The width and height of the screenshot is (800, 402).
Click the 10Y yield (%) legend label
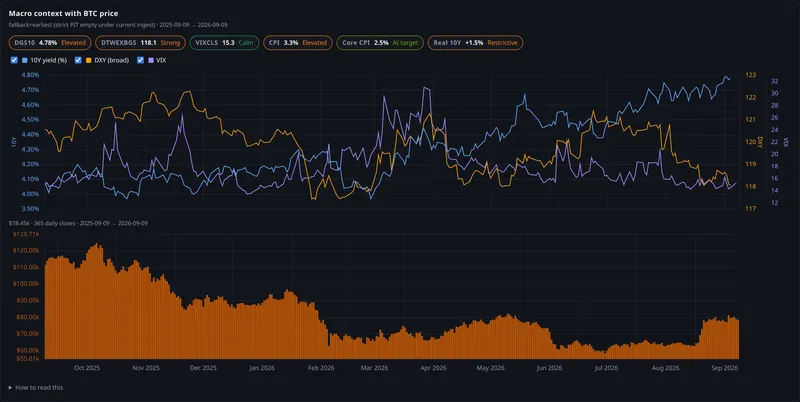(49, 60)
